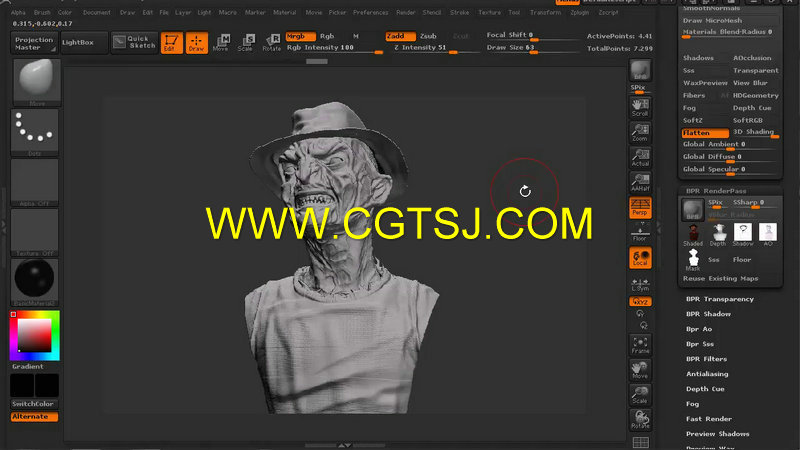800x450 pixels.
Task: Click SwitchColor button
Action: (34, 404)
